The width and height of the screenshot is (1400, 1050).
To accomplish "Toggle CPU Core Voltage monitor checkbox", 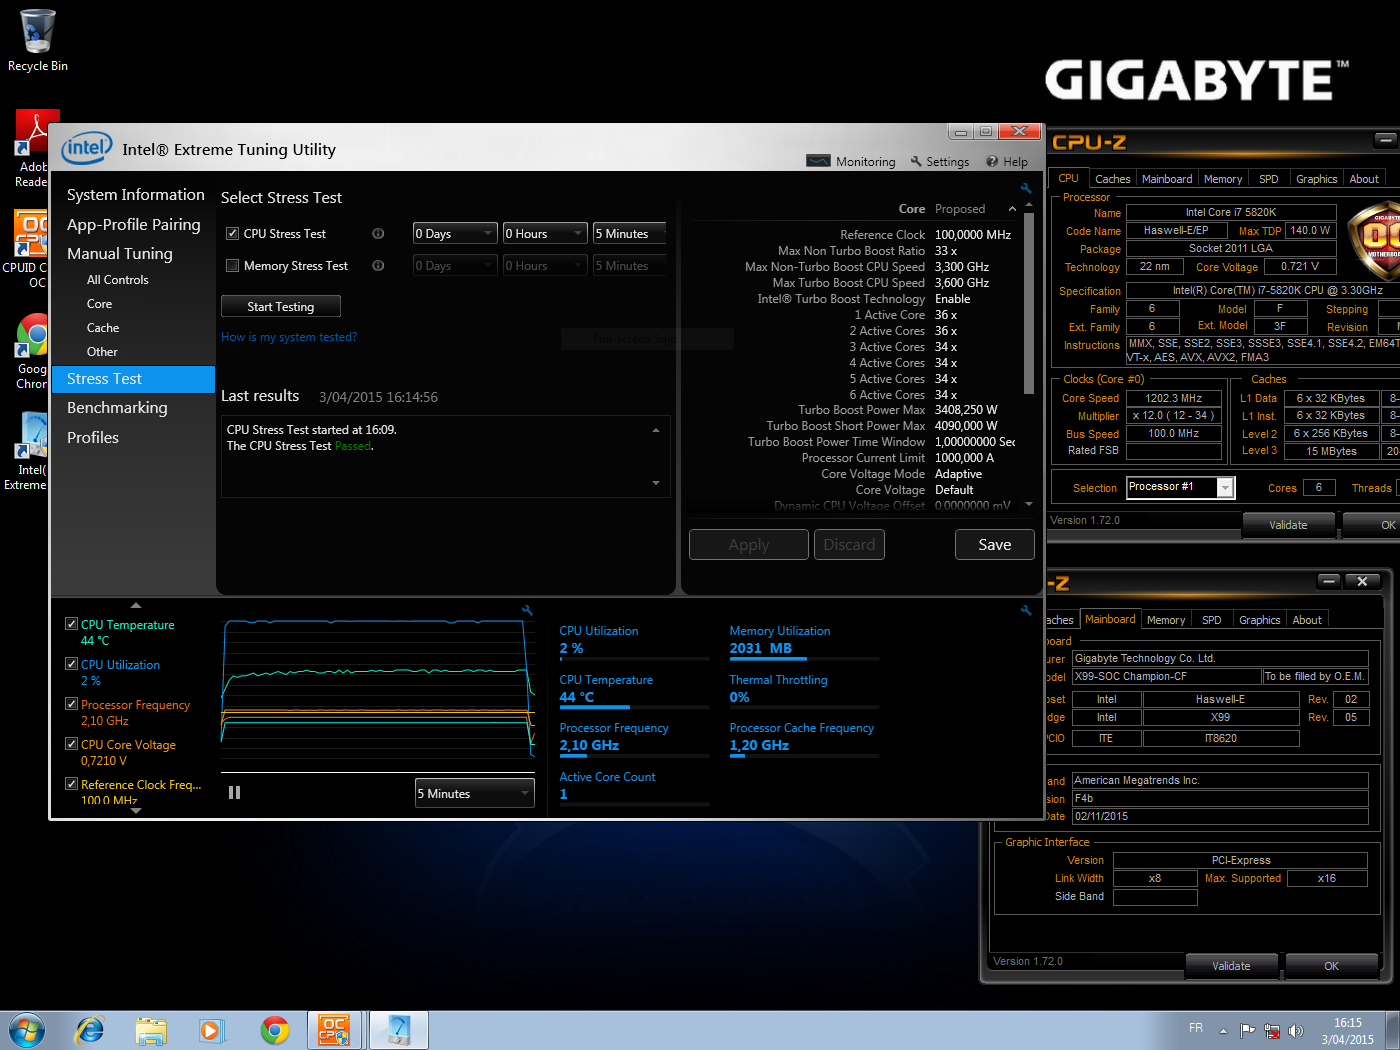I will (x=72, y=744).
